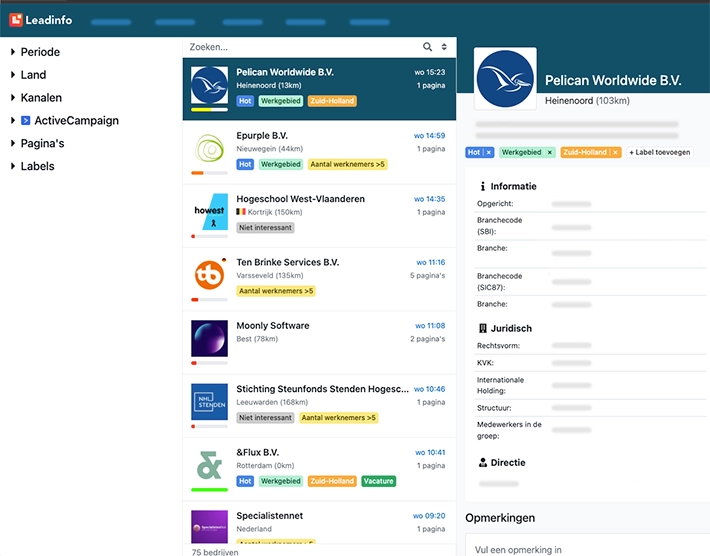The width and height of the screenshot is (710, 556).
Task: Open Epurple B.V. company name
Action: (262, 136)
